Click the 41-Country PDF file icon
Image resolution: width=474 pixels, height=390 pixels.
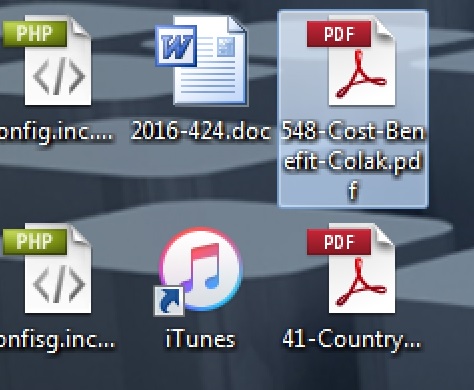click(351, 269)
